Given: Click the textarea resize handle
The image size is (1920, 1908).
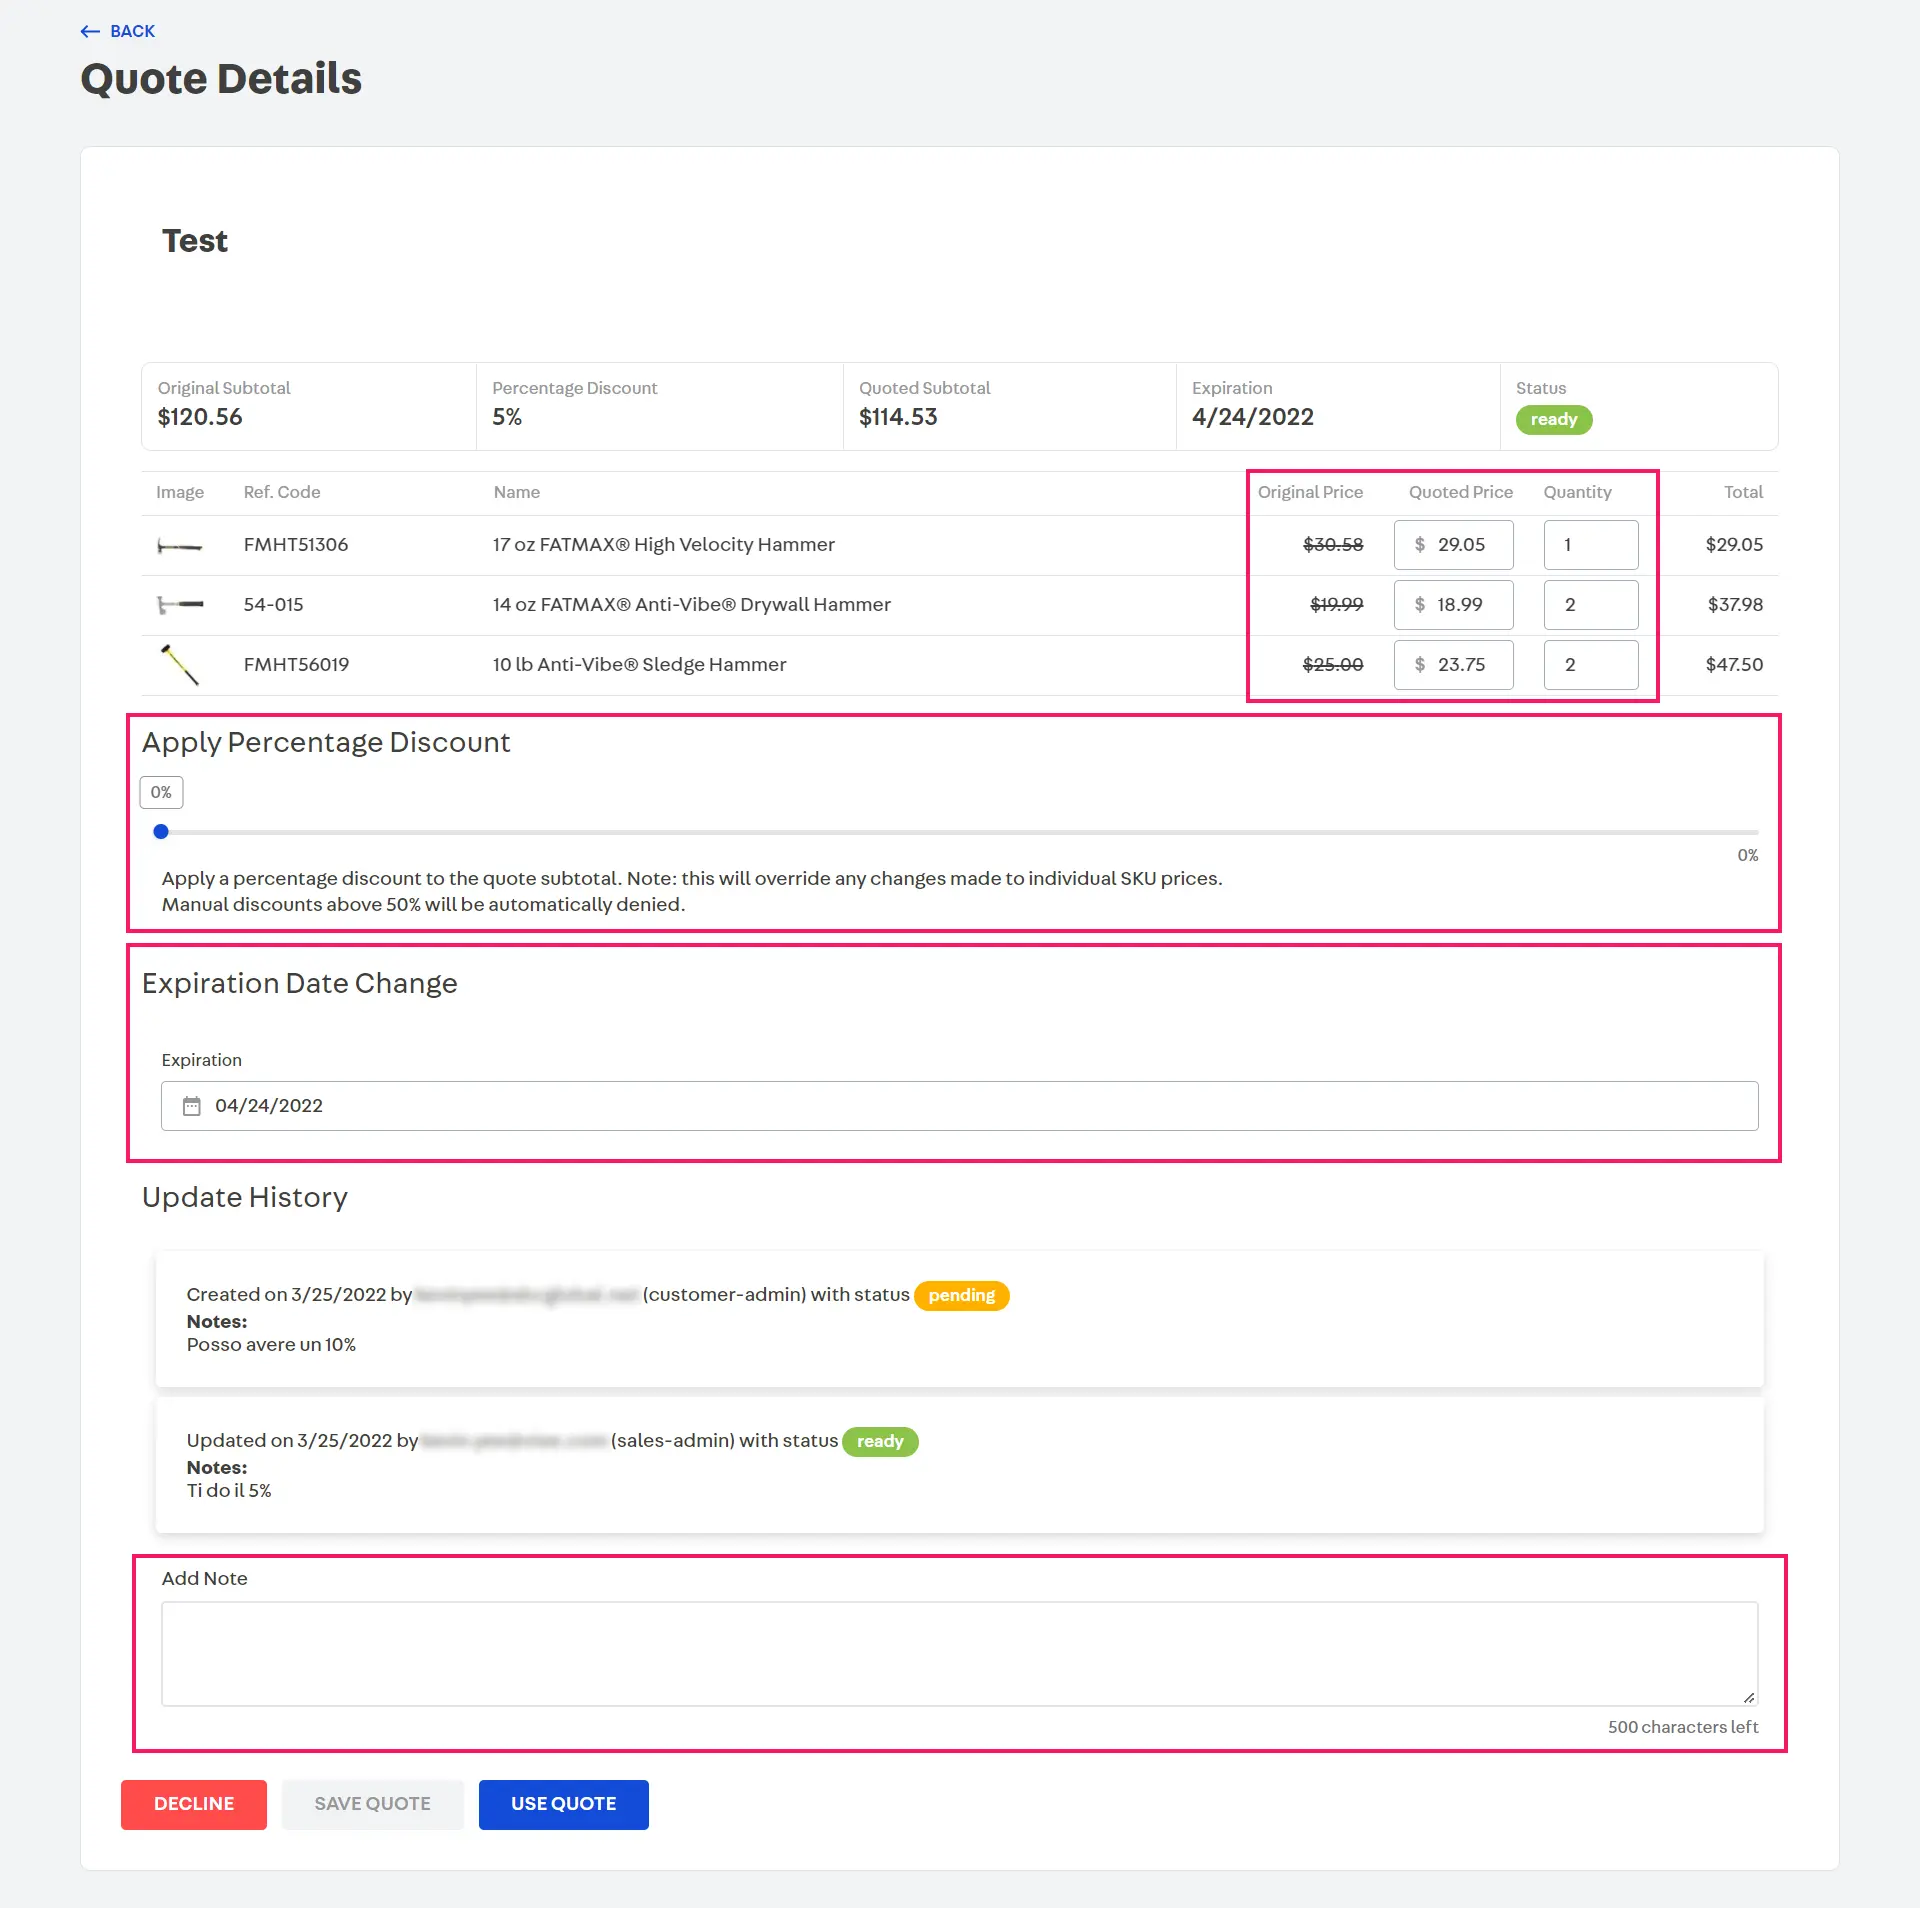Looking at the screenshot, I should tap(1748, 1697).
